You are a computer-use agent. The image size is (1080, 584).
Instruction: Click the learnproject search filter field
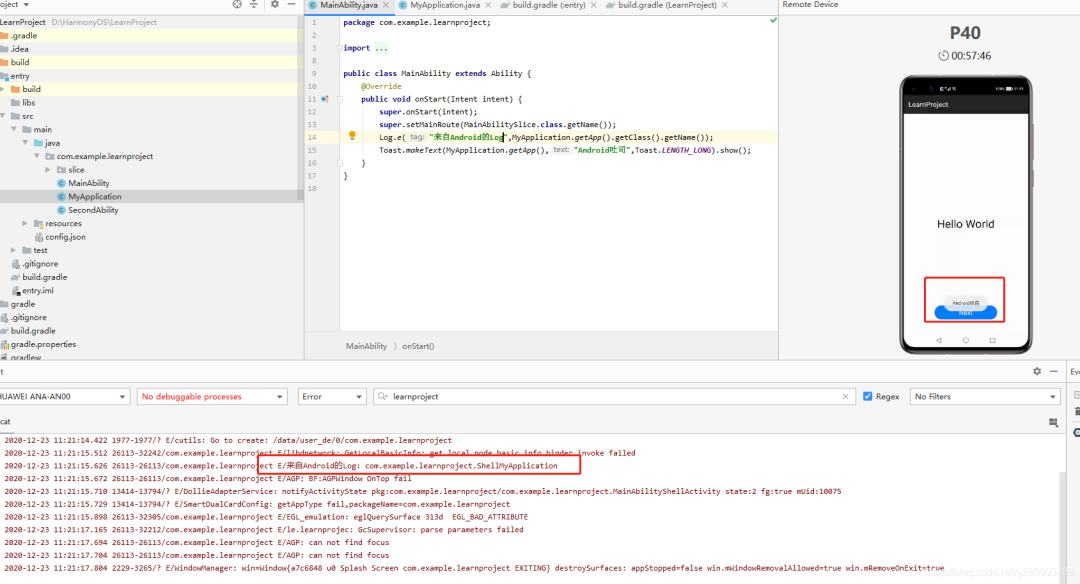pos(613,397)
